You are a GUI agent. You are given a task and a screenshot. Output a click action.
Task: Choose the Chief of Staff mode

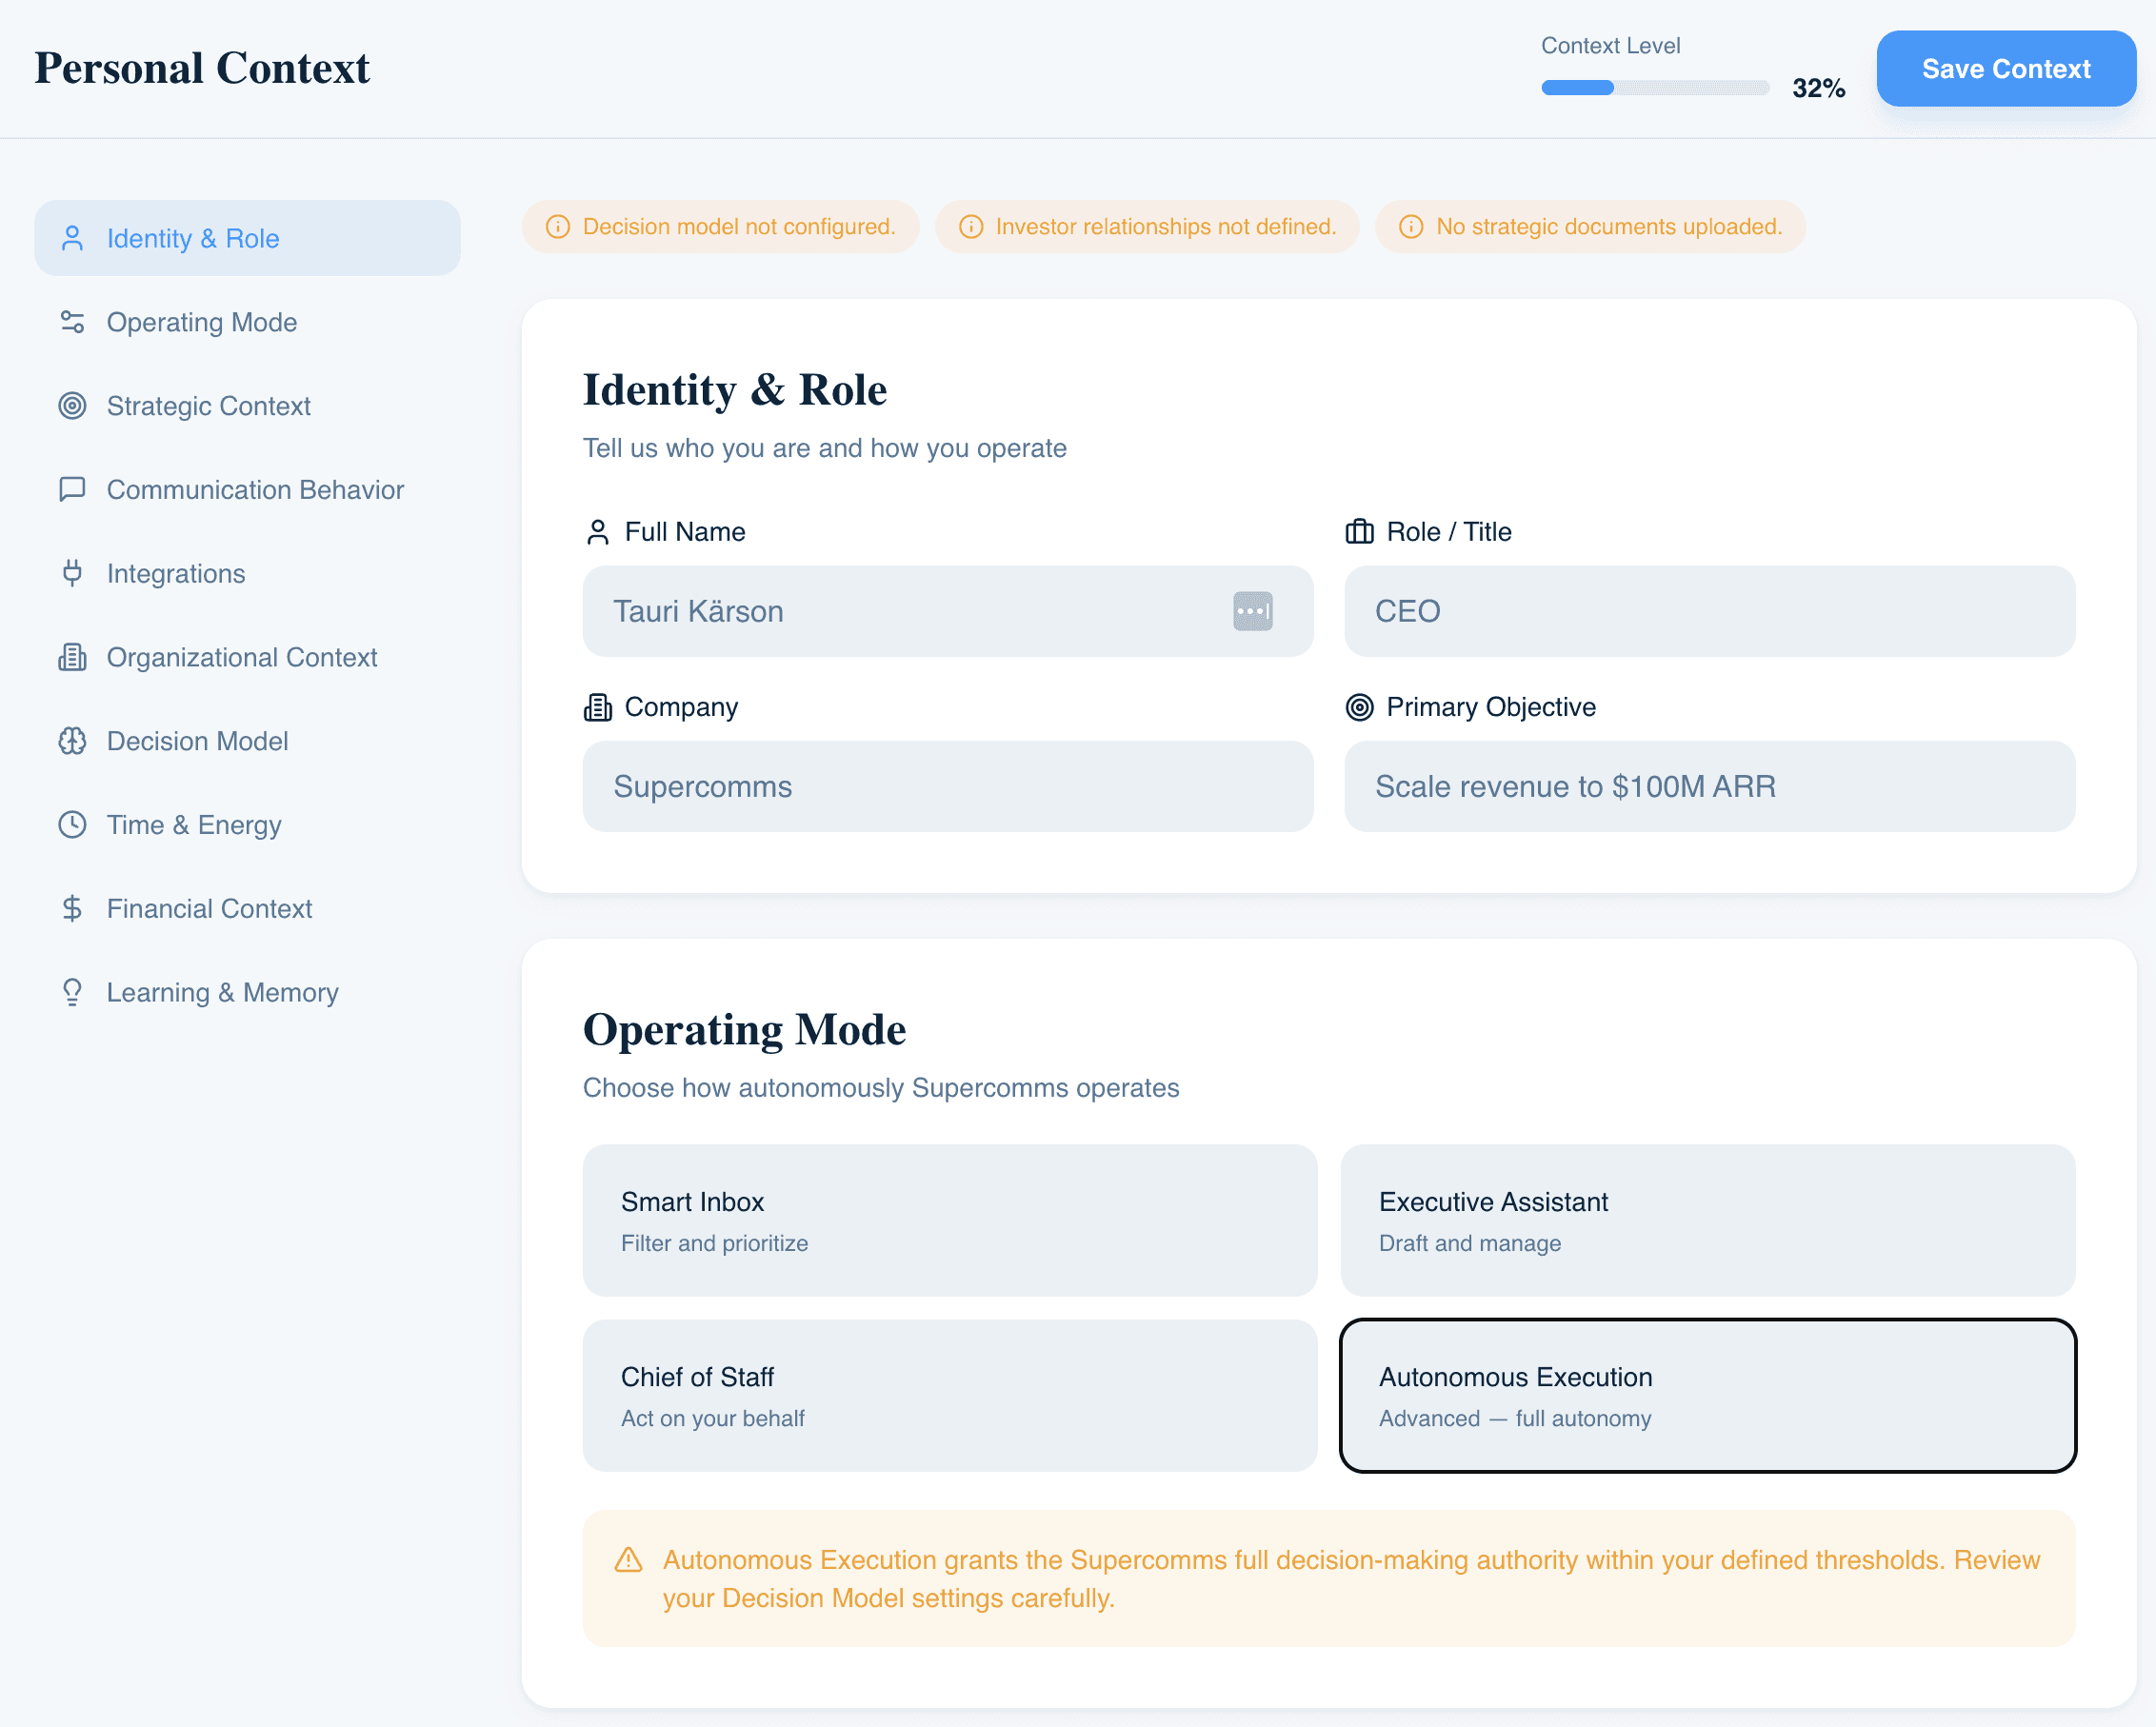pos(949,1395)
